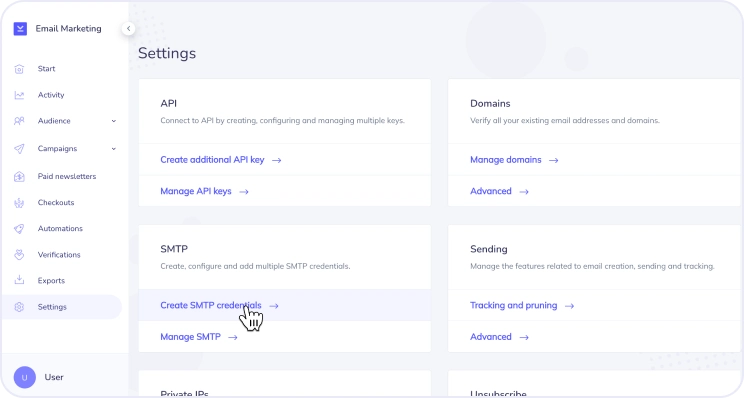
Task: Click arrow next to Tracking and pruning
Action: point(569,306)
